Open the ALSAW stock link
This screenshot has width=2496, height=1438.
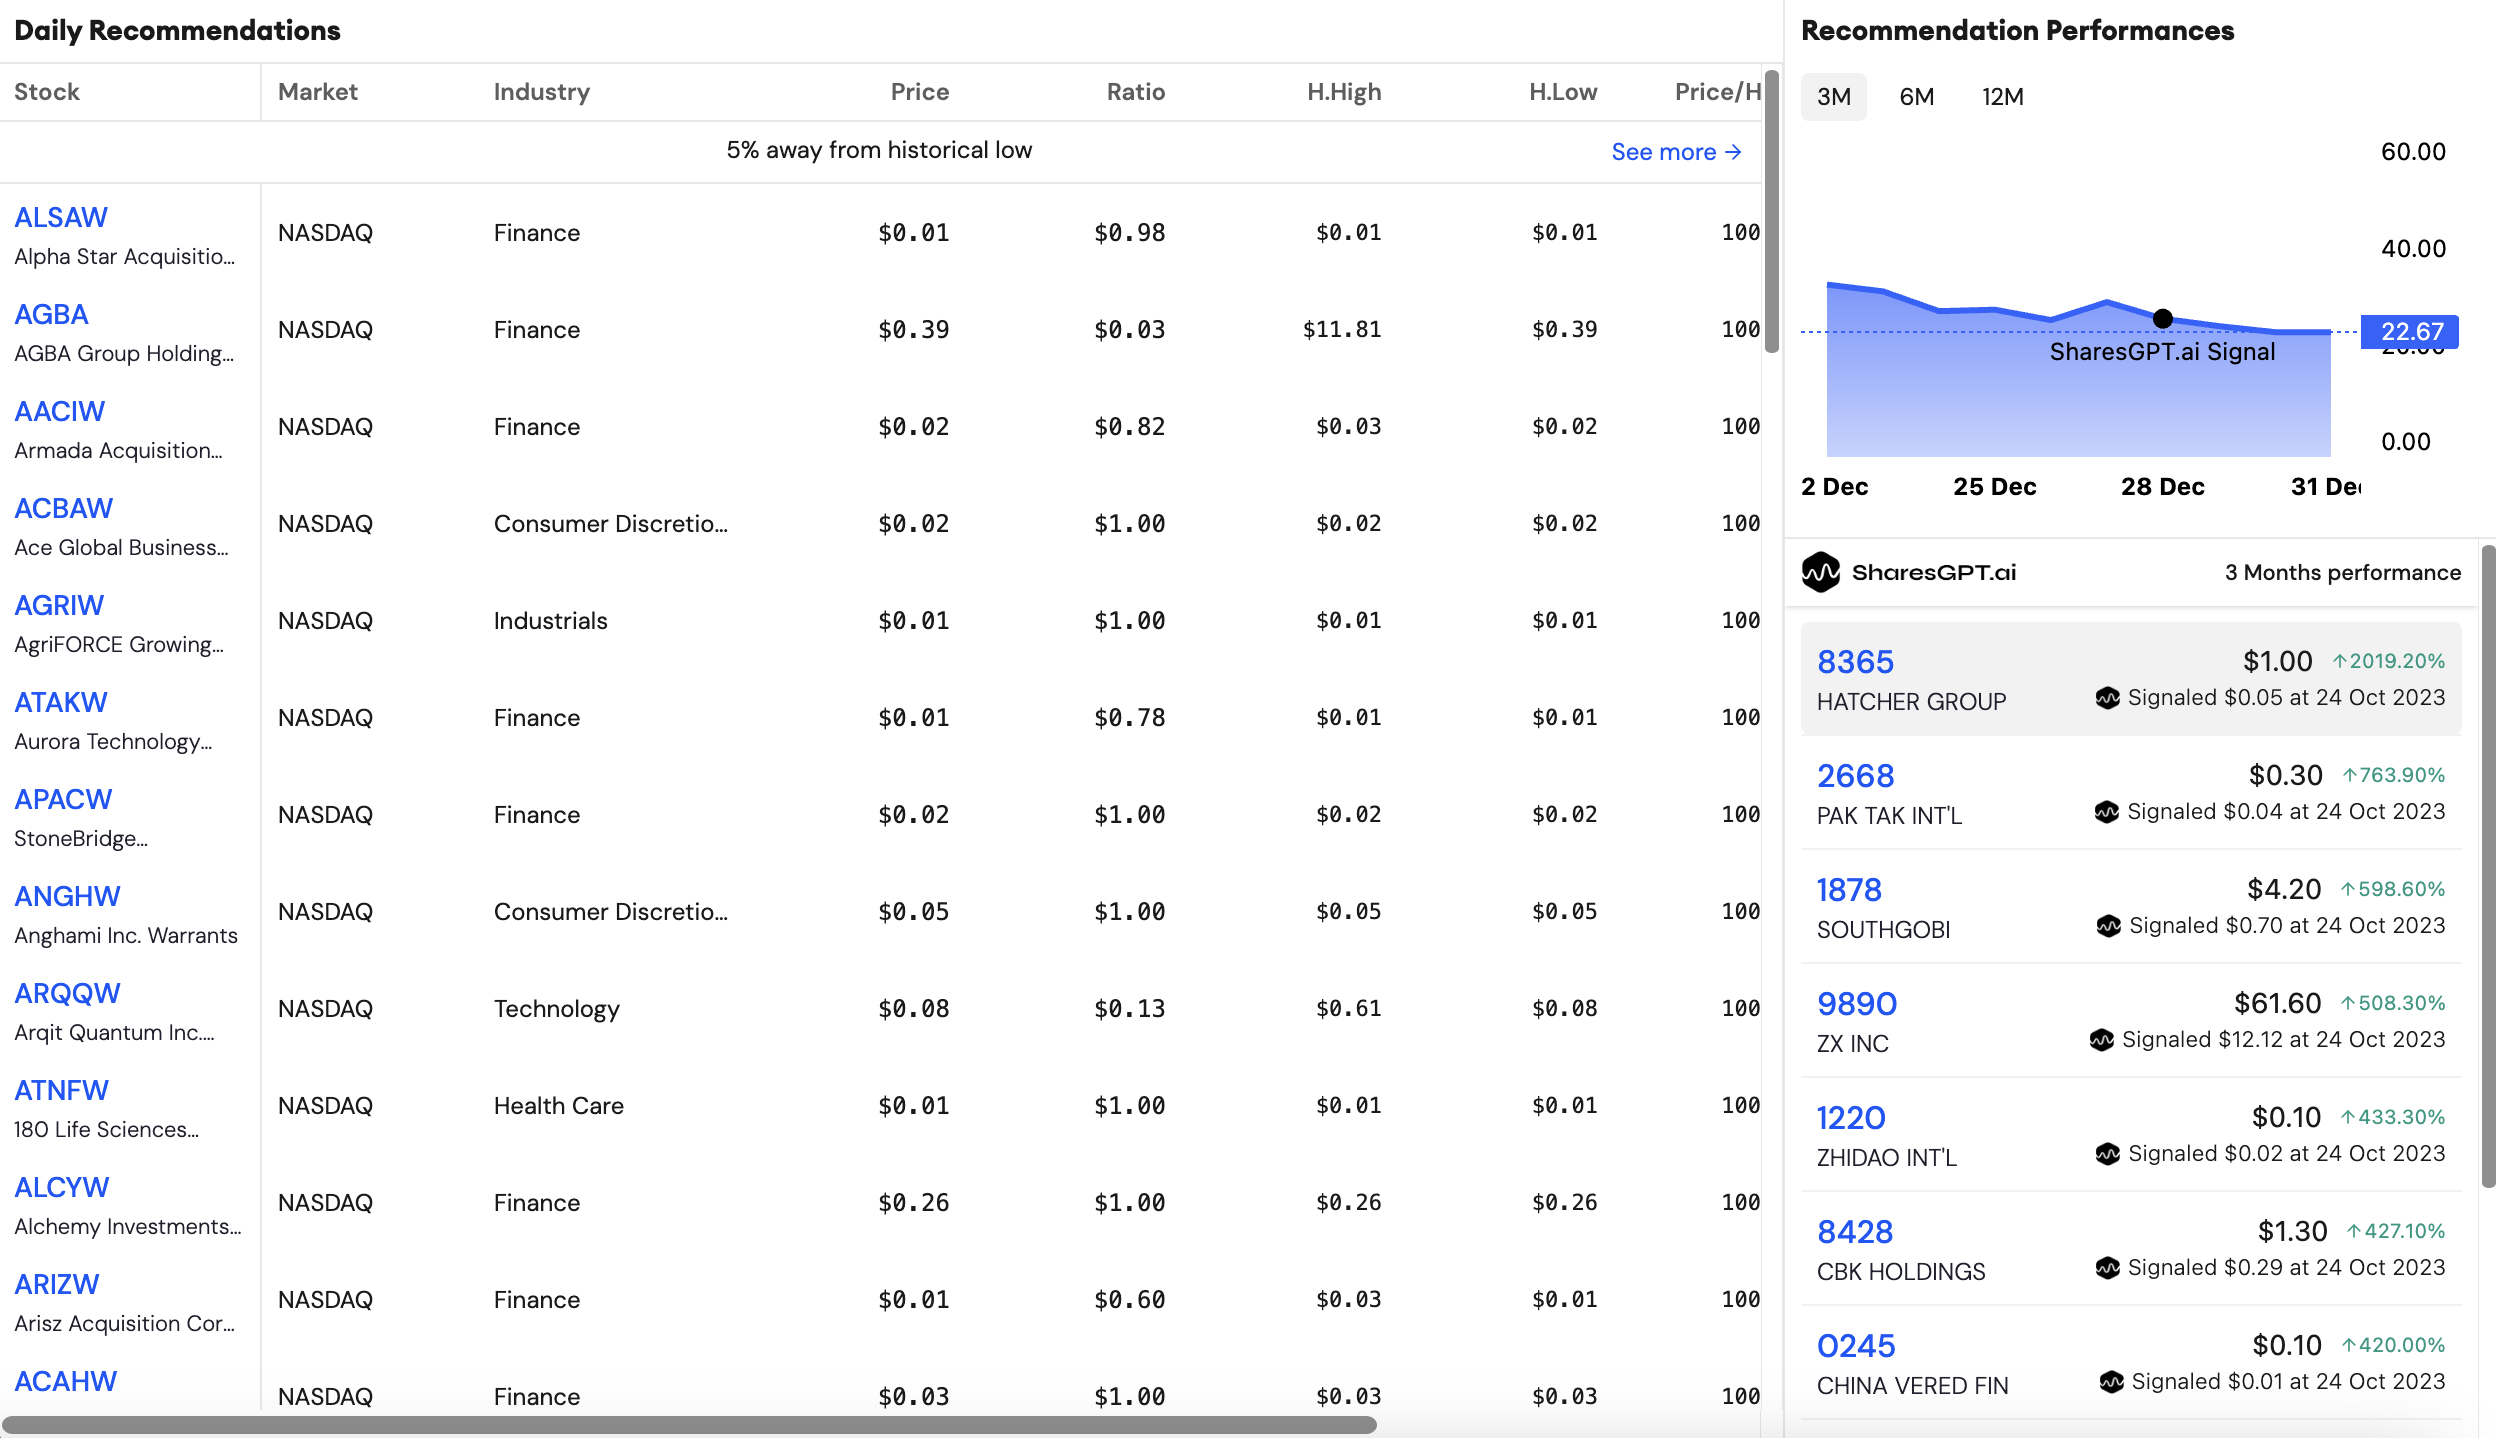tap(61, 217)
